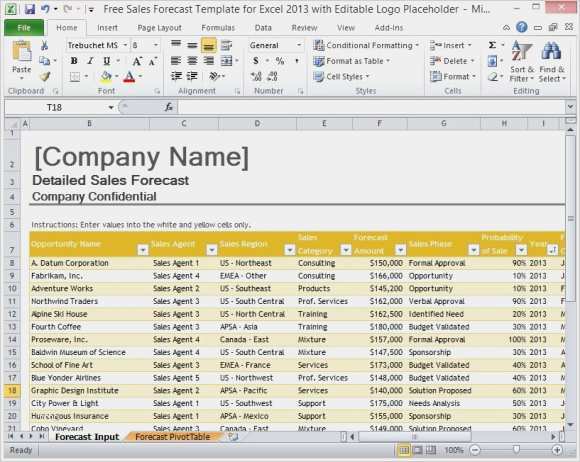Open the Sales Agent filter dropdown

point(212,250)
